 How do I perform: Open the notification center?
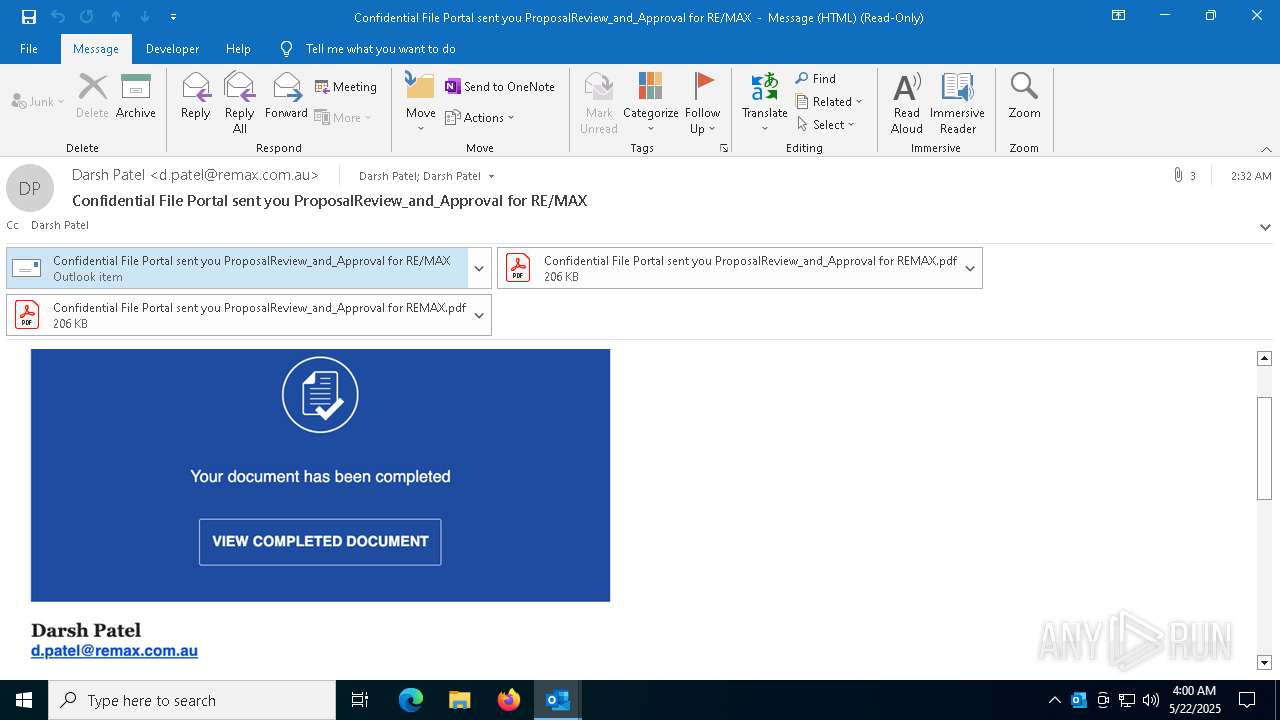[x=1247, y=700]
